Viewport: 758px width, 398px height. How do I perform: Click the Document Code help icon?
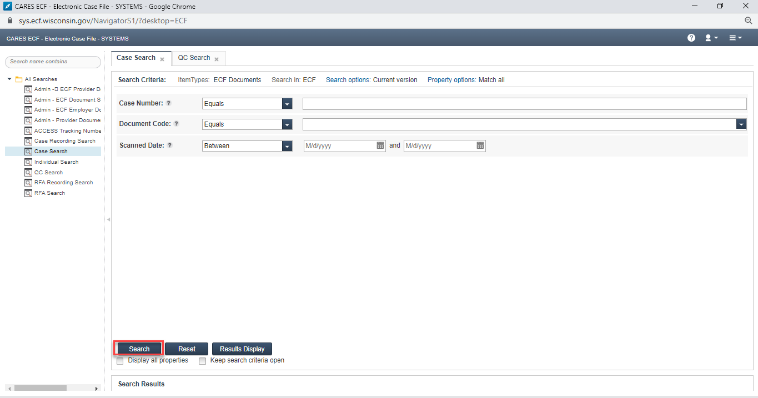click(176, 124)
